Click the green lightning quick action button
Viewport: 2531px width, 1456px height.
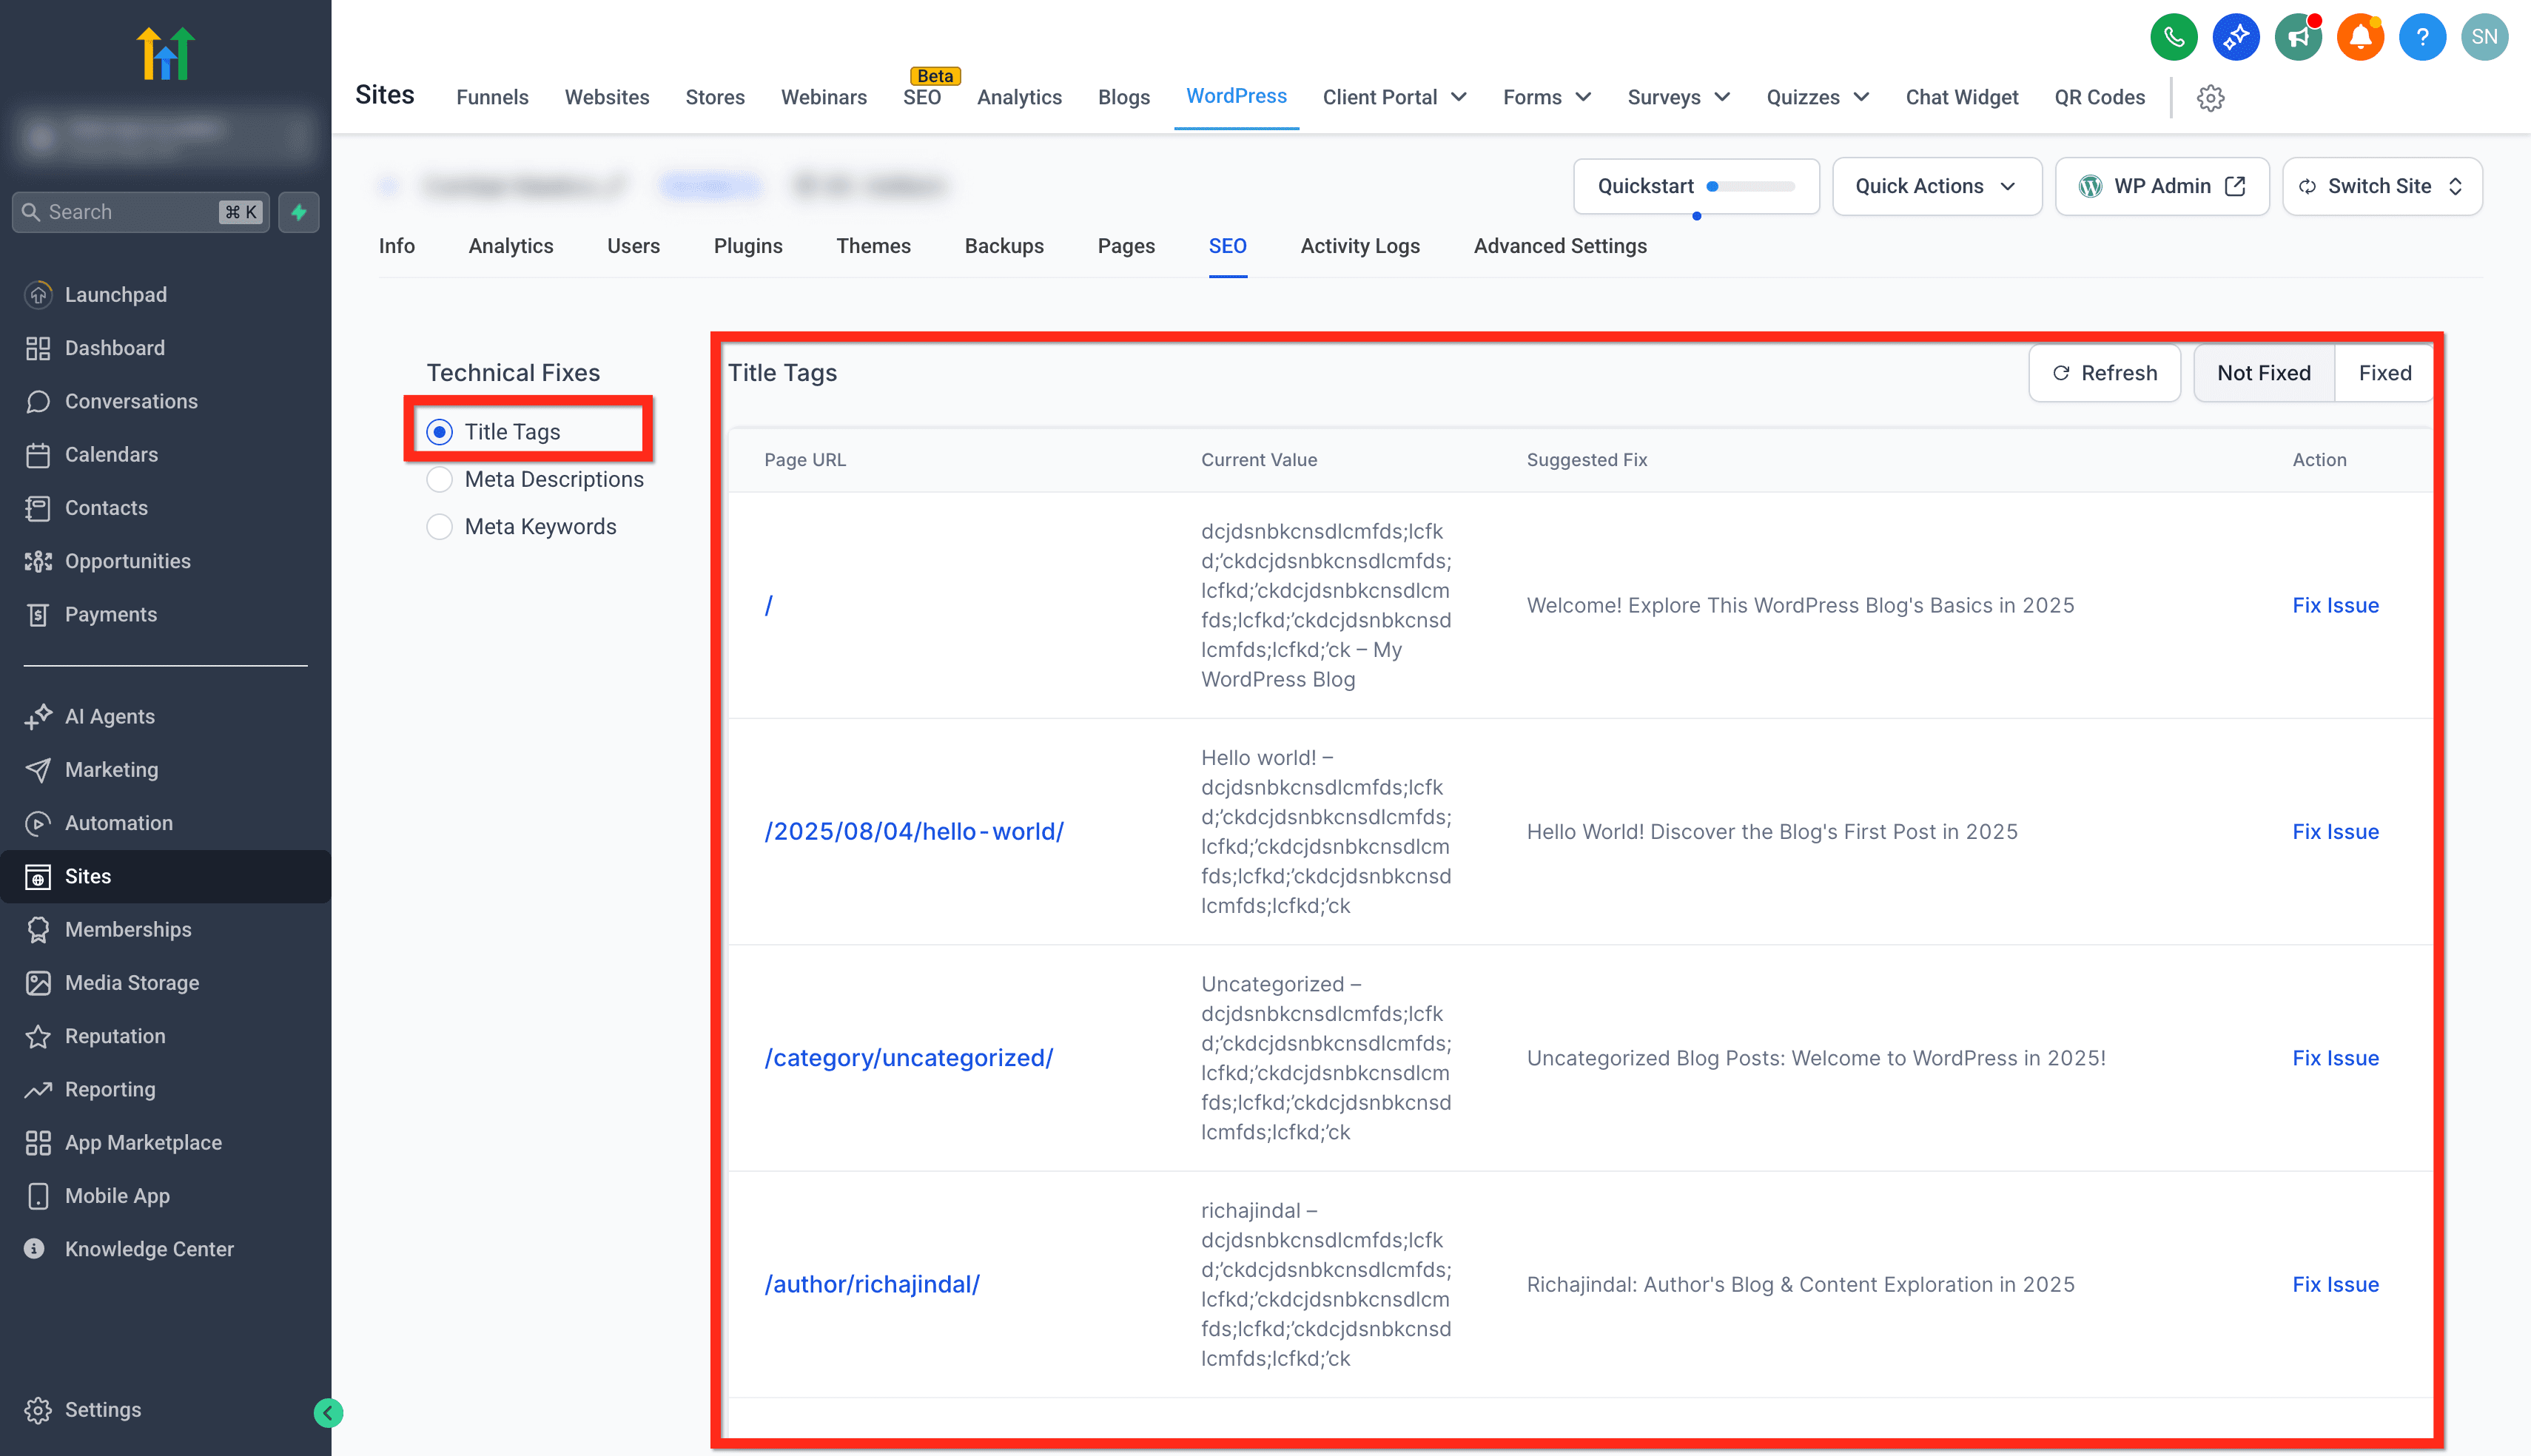coord(298,212)
